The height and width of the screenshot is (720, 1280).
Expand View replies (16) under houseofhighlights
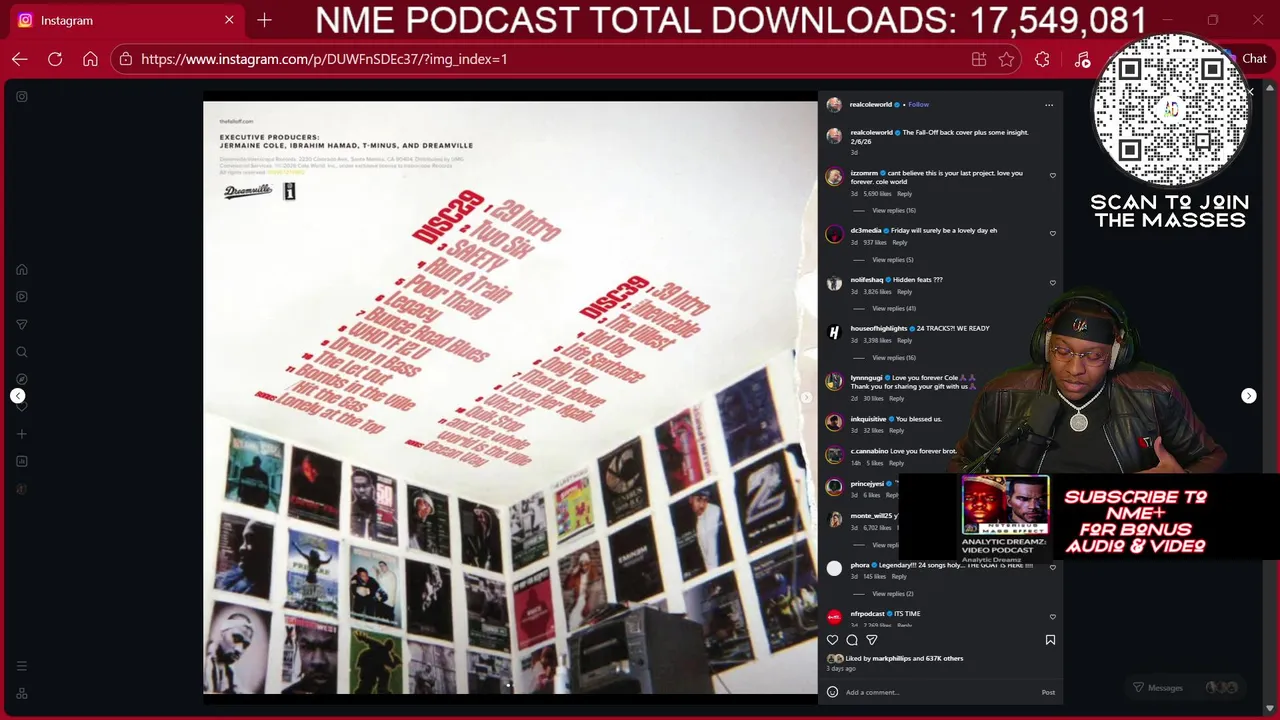point(894,358)
